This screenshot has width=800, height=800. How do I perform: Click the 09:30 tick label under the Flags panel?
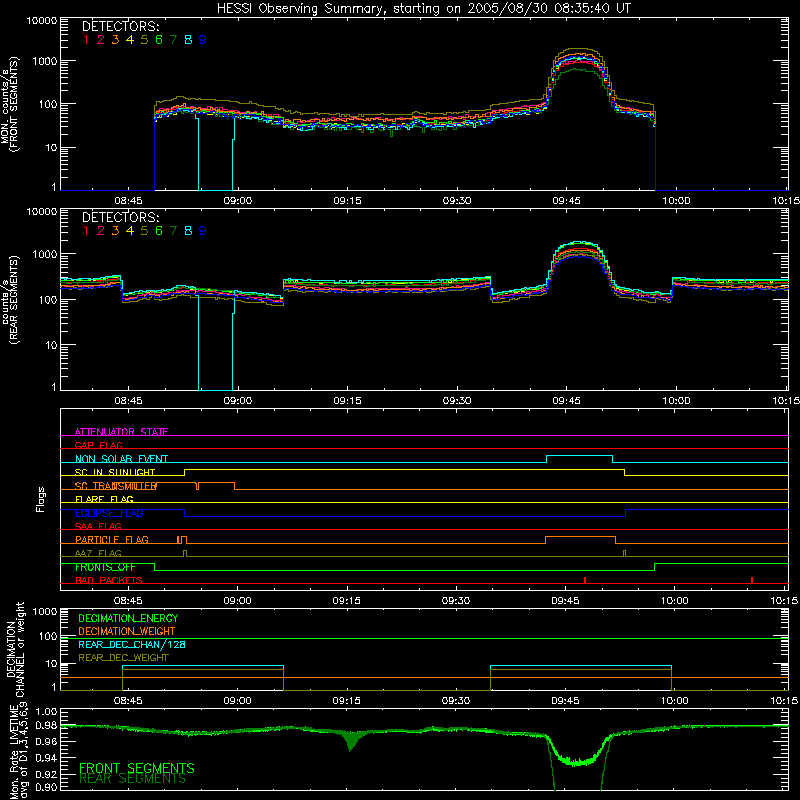click(x=456, y=601)
